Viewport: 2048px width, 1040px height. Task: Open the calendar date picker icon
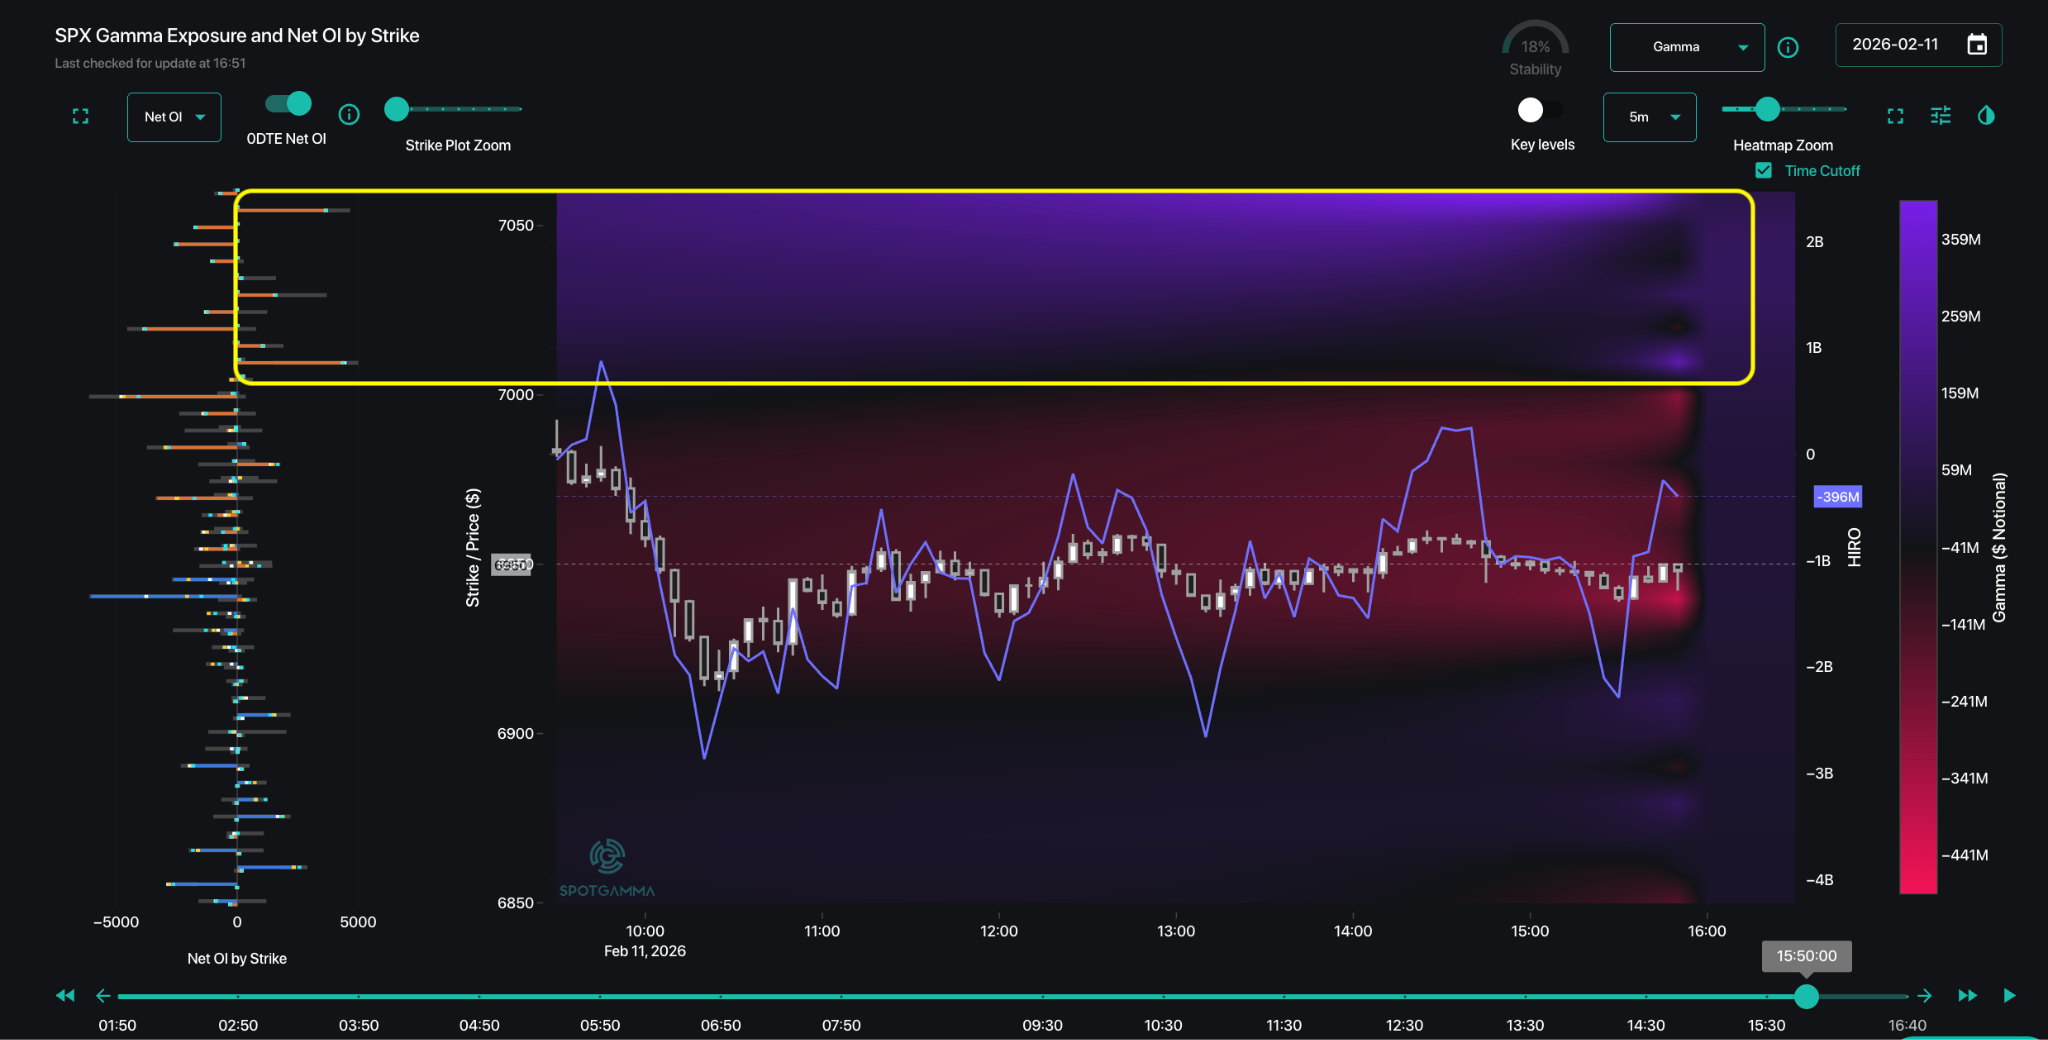(1977, 45)
